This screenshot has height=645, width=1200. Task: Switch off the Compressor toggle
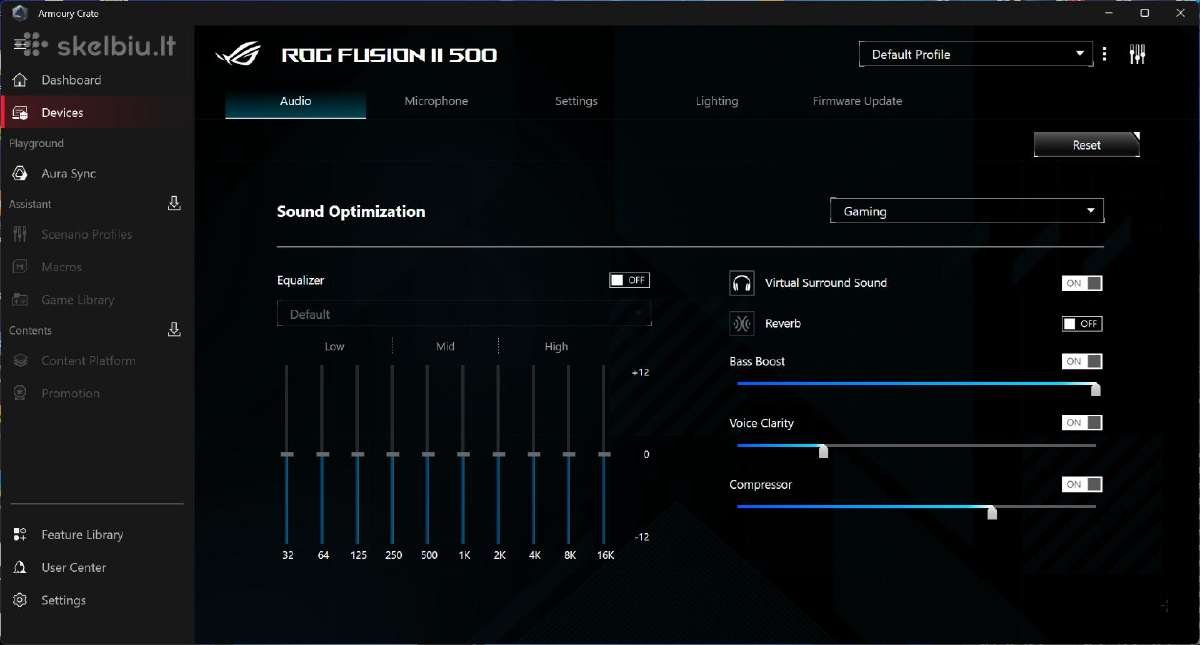click(1082, 485)
